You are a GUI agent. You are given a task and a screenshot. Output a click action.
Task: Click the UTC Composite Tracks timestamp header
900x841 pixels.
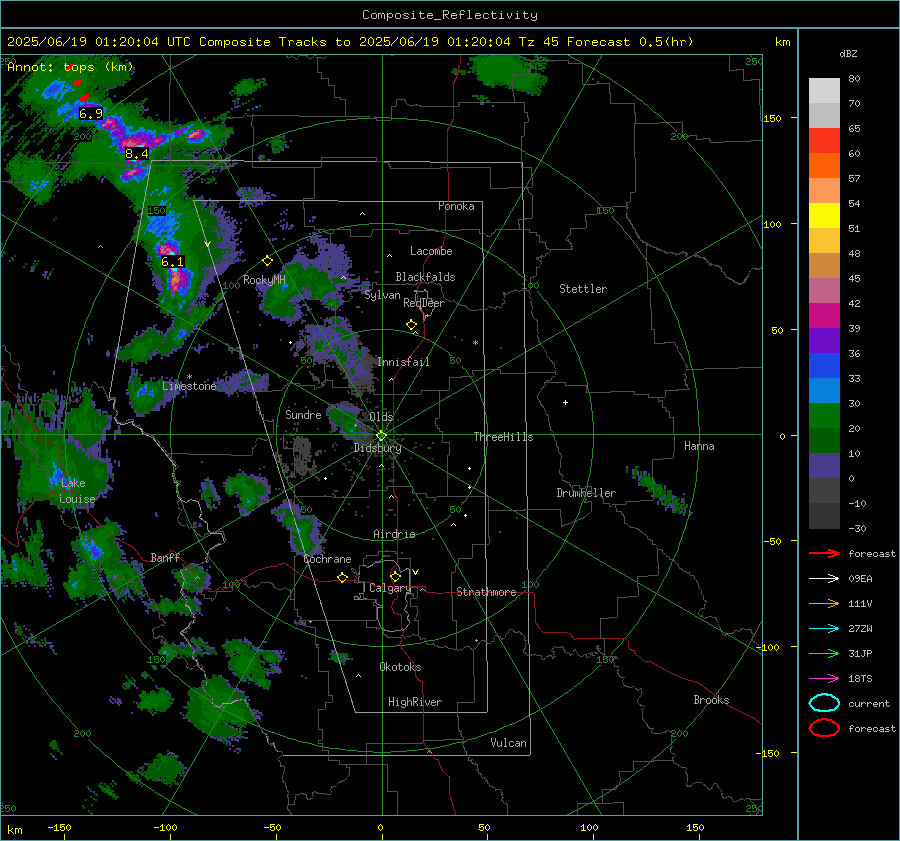click(x=350, y=42)
